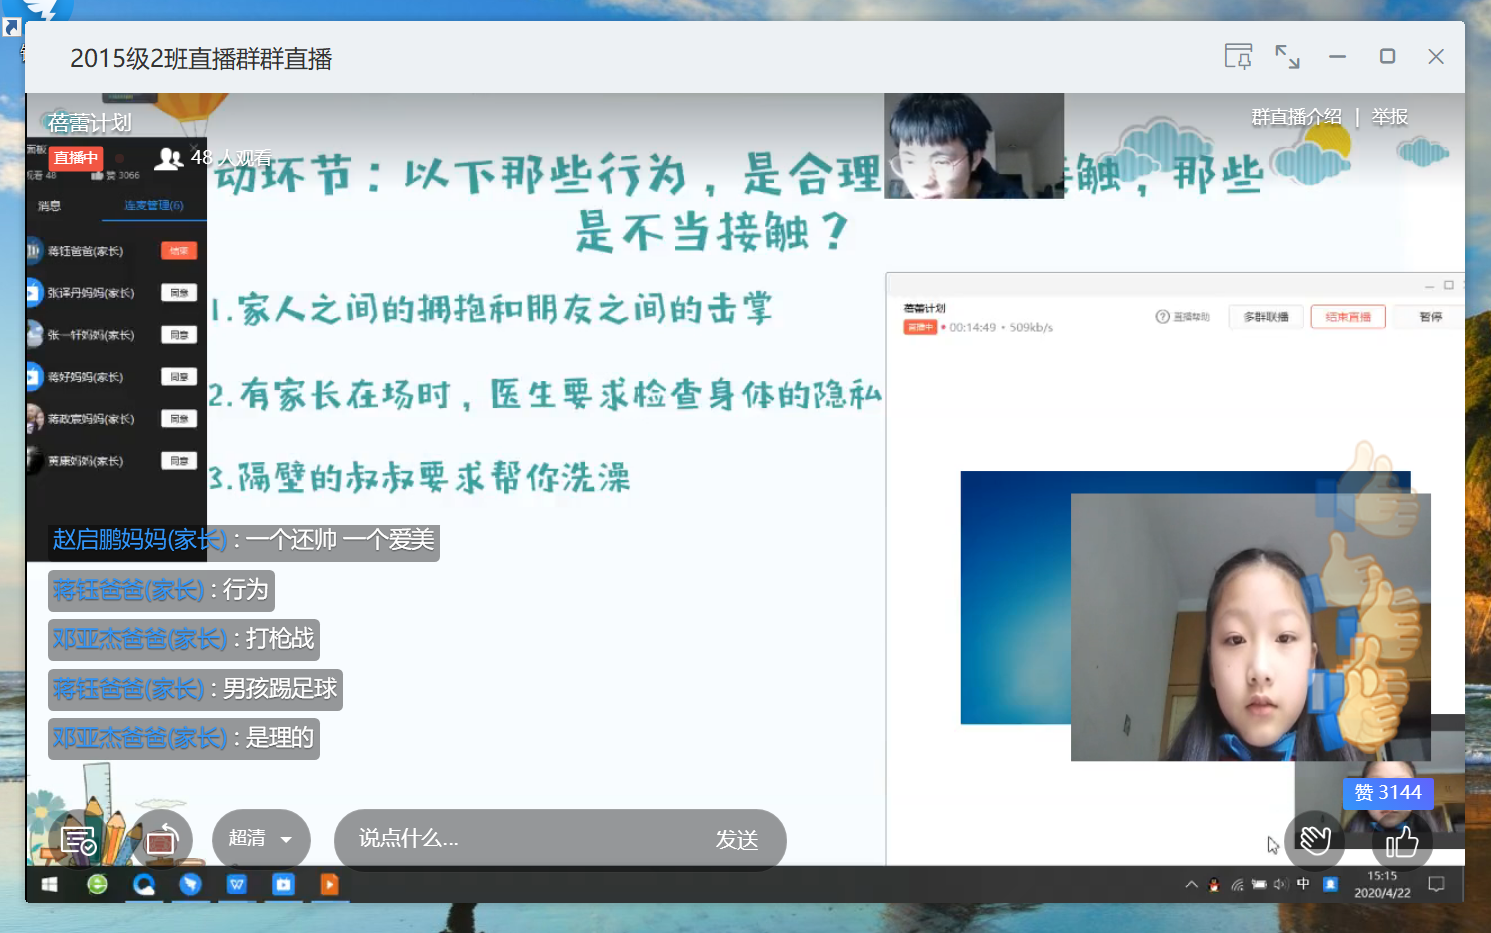Raise hand with the waving hand icon
This screenshot has width=1491, height=933.
[1314, 840]
